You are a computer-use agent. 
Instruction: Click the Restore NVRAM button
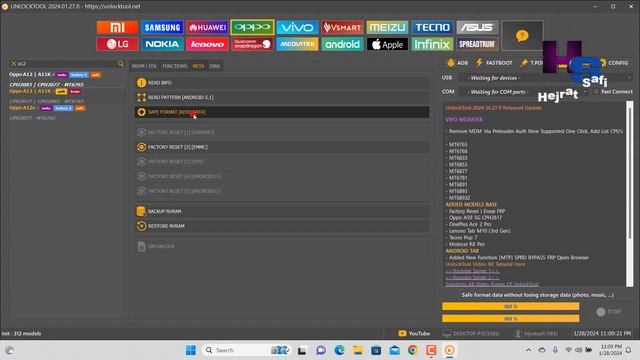282,226
